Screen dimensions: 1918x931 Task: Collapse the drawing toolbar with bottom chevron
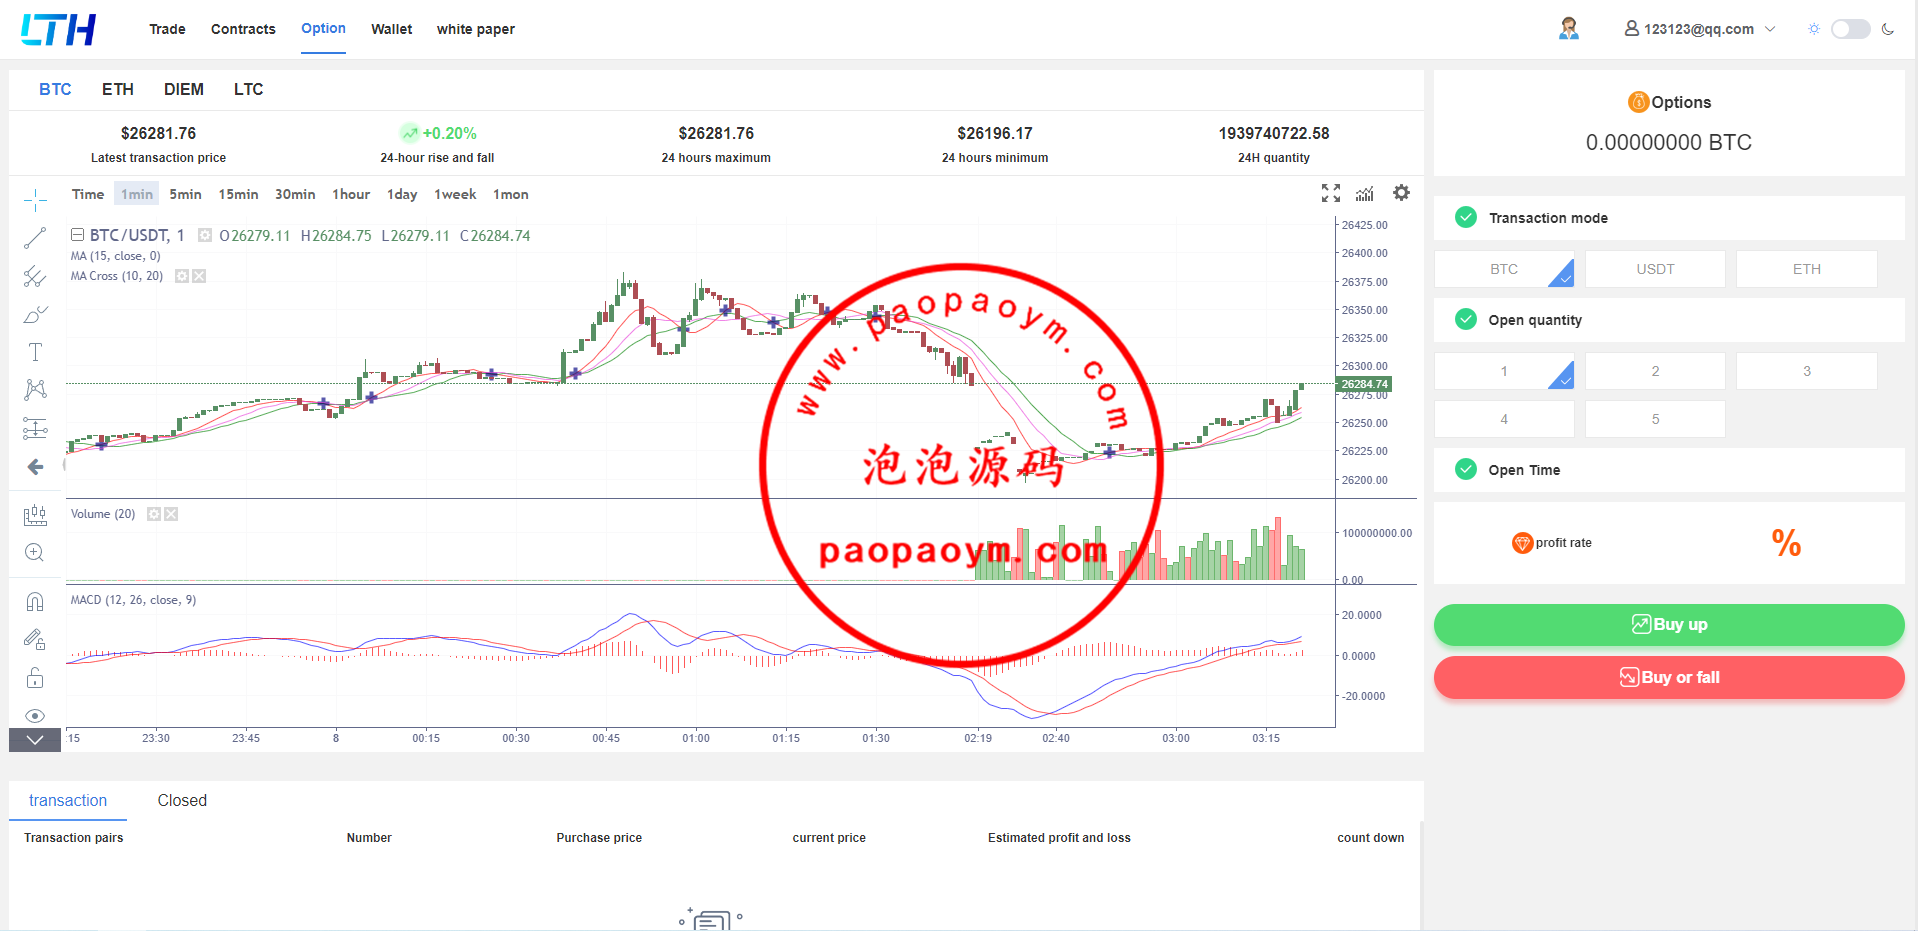tap(35, 740)
